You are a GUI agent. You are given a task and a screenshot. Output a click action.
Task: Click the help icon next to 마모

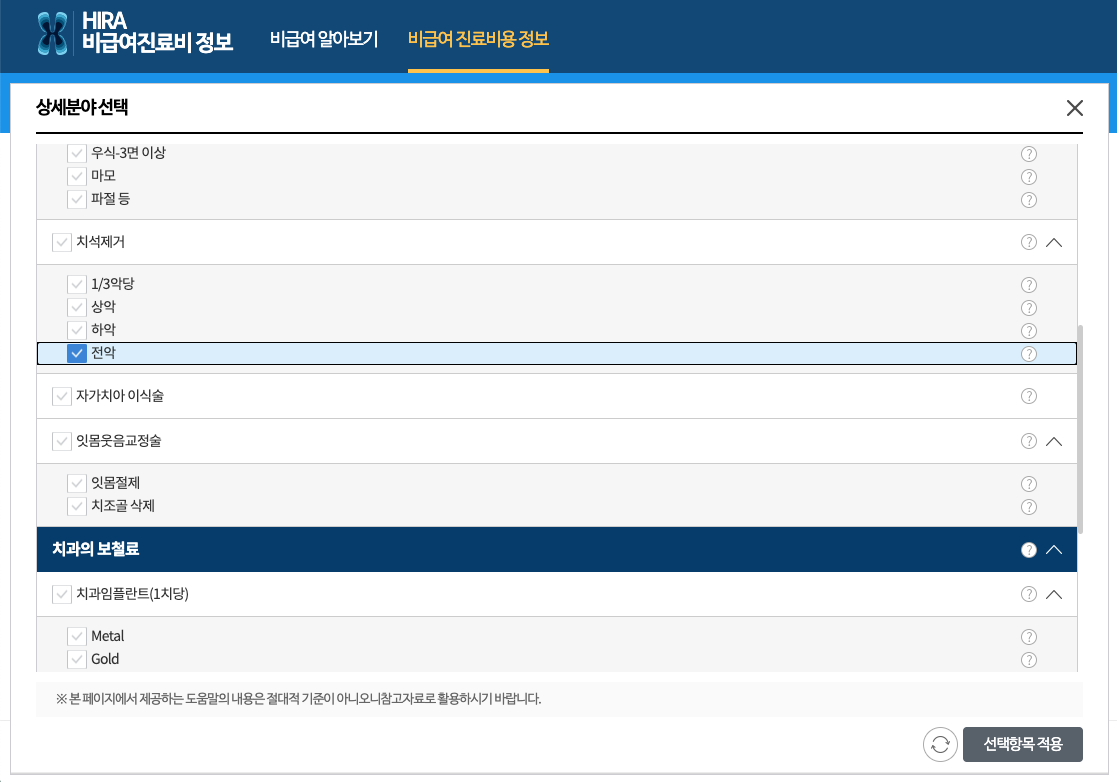(1028, 176)
